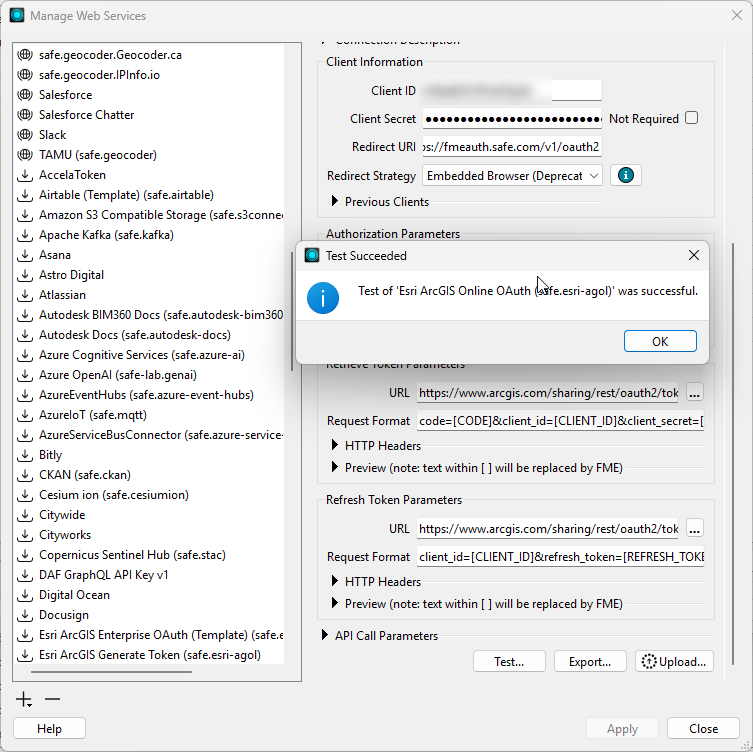The width and height of the screenshot is (753, 752).
Task: Expand Preview under Retrieve Token Parameters
Action: pos(335,467)
